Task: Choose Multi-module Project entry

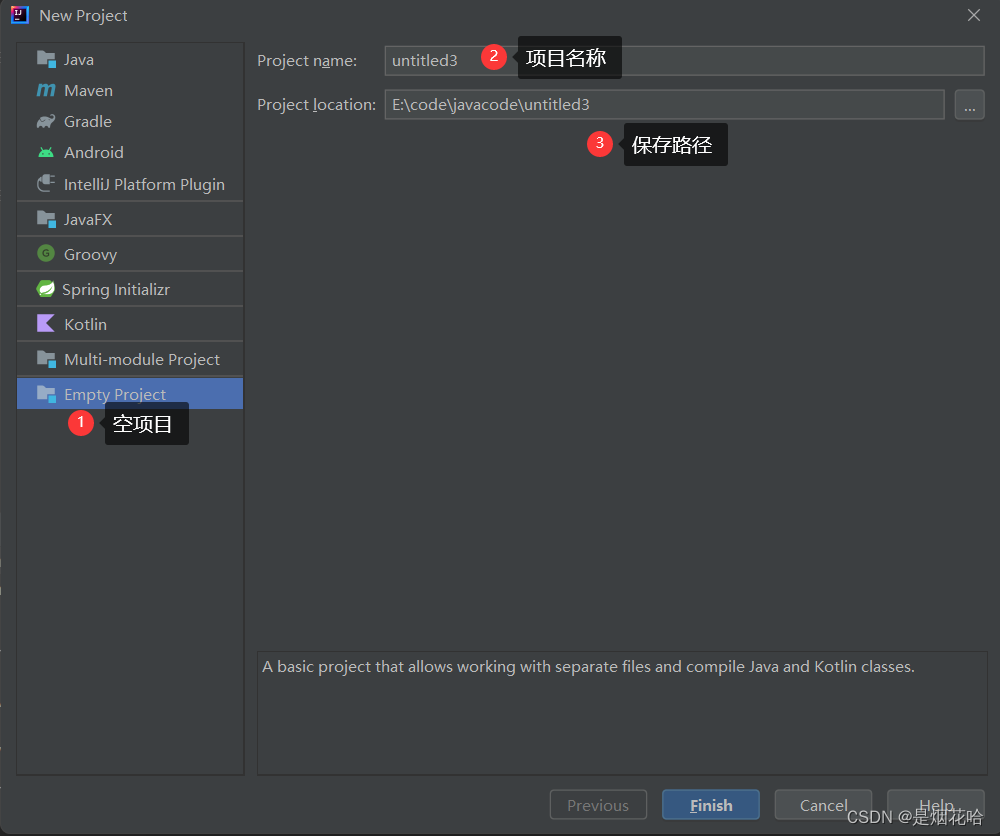Action: tap(130, 359)
